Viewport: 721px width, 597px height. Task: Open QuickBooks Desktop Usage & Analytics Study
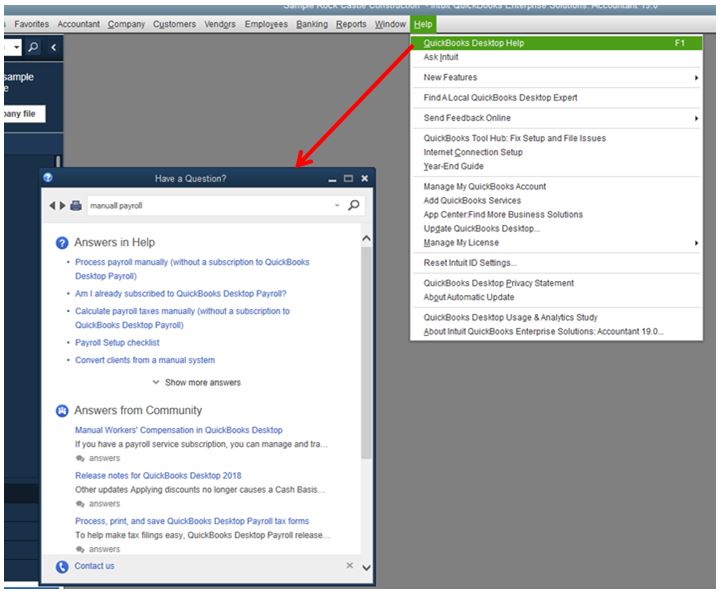[x=556, y=317]
